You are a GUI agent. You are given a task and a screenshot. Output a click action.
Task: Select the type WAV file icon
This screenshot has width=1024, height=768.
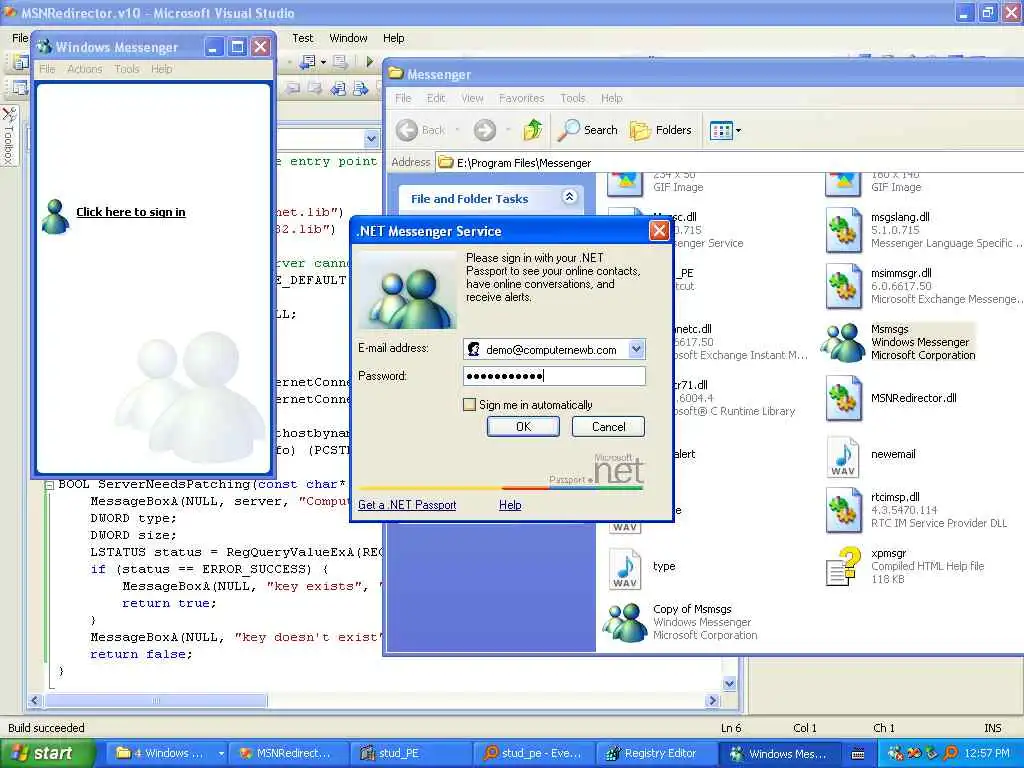625,569
